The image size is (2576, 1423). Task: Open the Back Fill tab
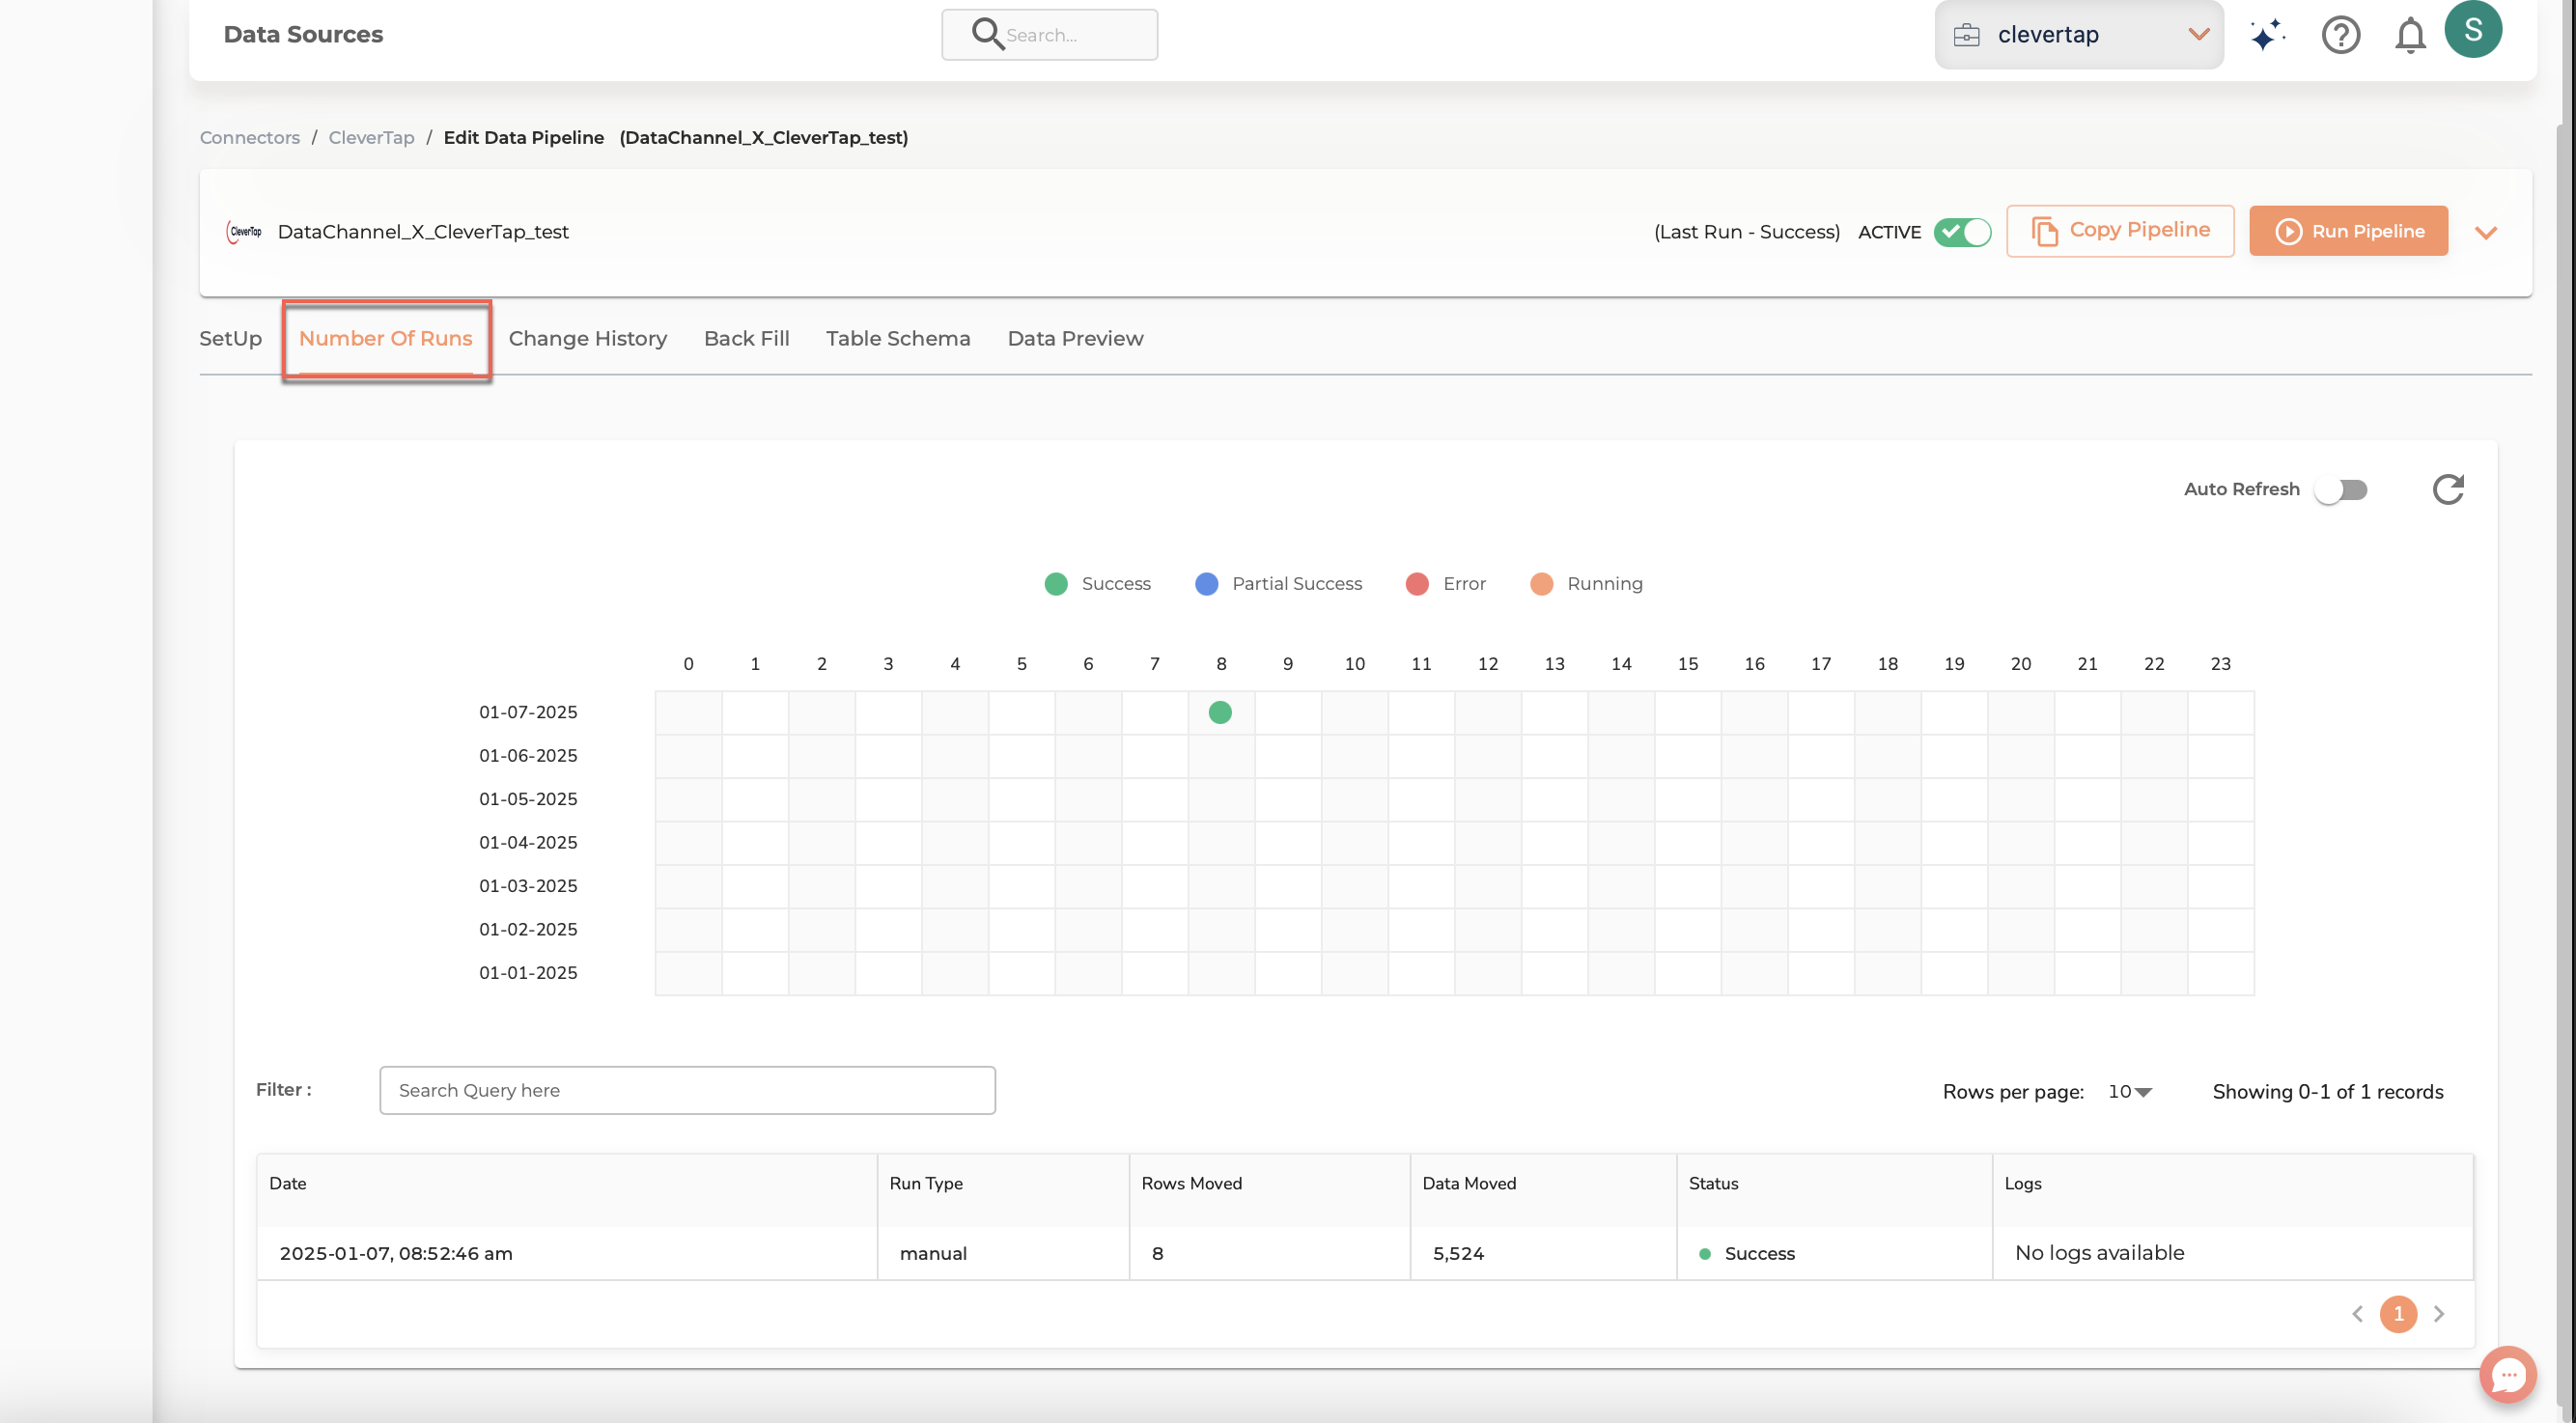coord(746,338)
